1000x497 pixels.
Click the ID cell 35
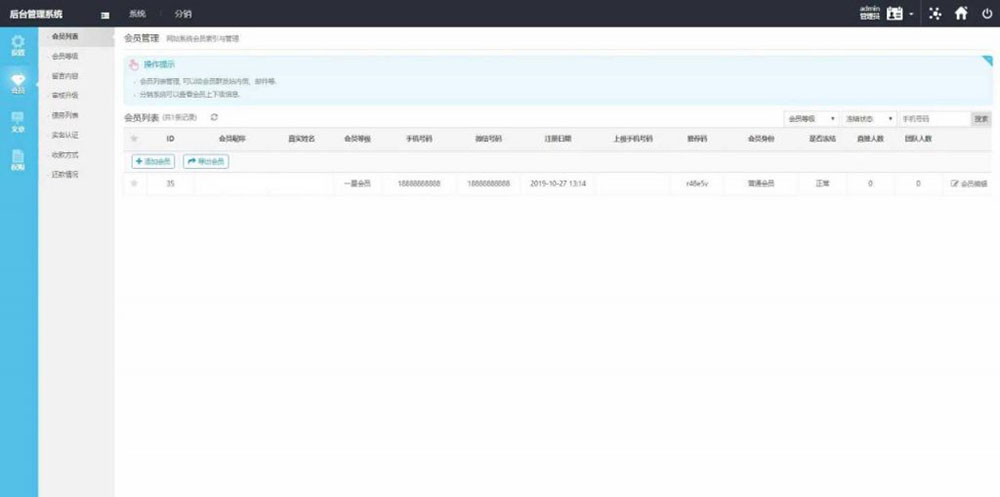(170, 184)
